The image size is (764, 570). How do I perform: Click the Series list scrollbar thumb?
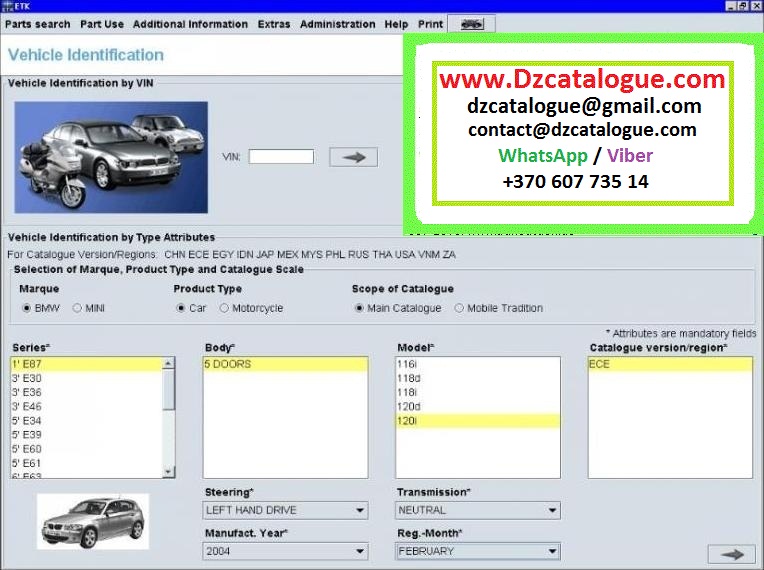coord(169,390)
